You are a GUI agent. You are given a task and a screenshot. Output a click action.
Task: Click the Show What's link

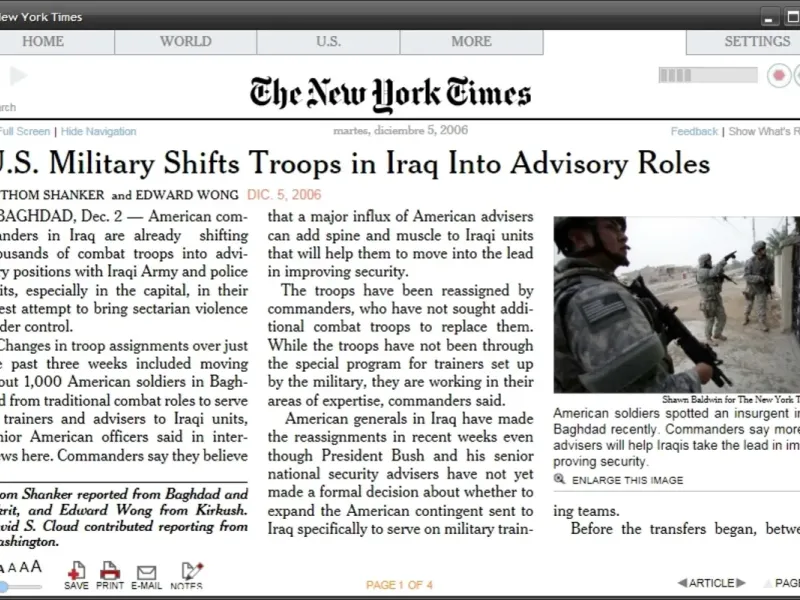pyautogui.click(x=764, y=132)
